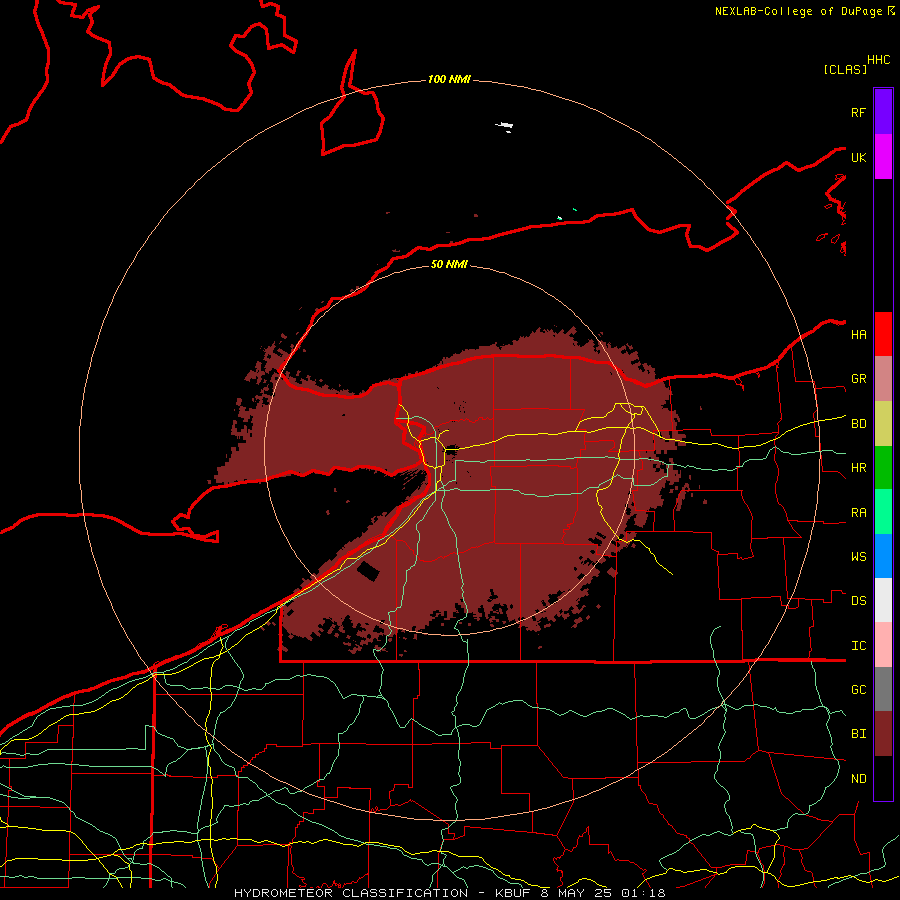Click the white echo near the 100 NMI ring
The width and height of the screenshot is (900, 900).
[x=505, y=126]
